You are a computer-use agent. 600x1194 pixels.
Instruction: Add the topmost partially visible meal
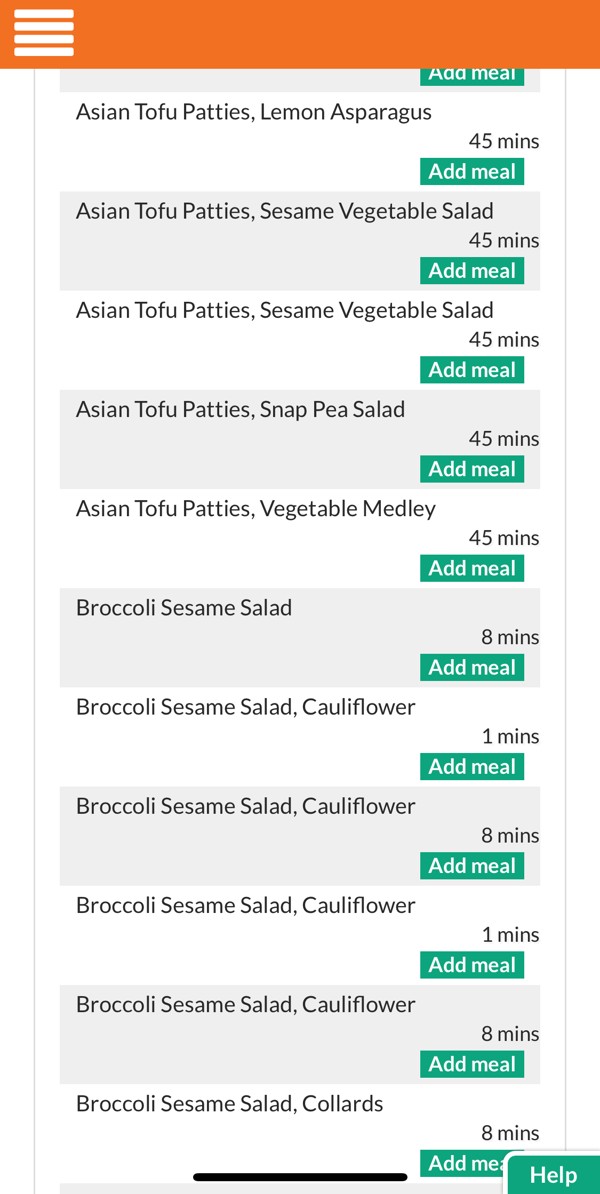[x=471, y=72]
